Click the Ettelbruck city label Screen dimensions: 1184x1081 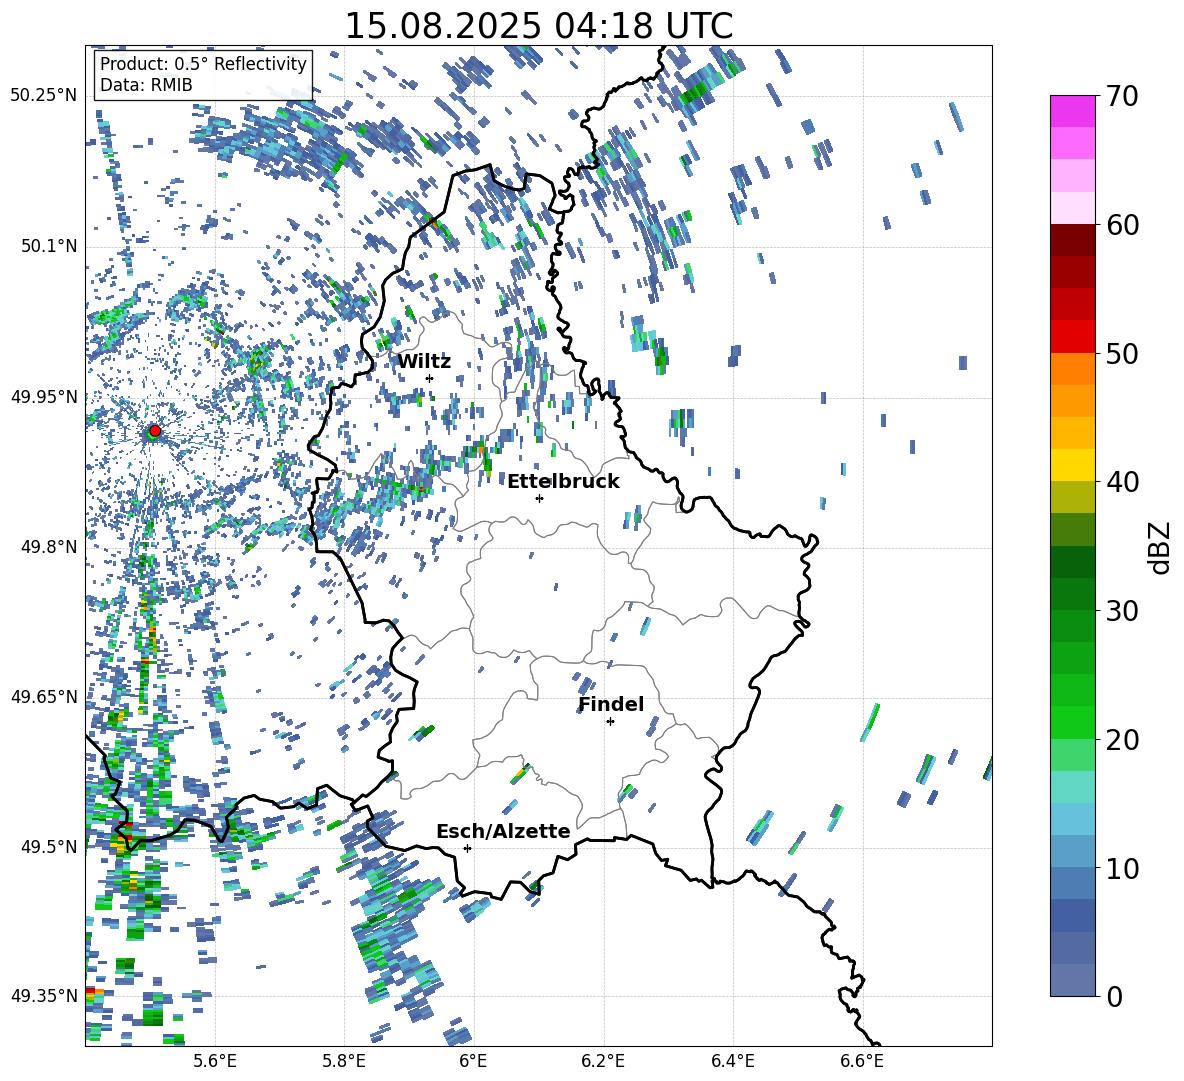563,482
